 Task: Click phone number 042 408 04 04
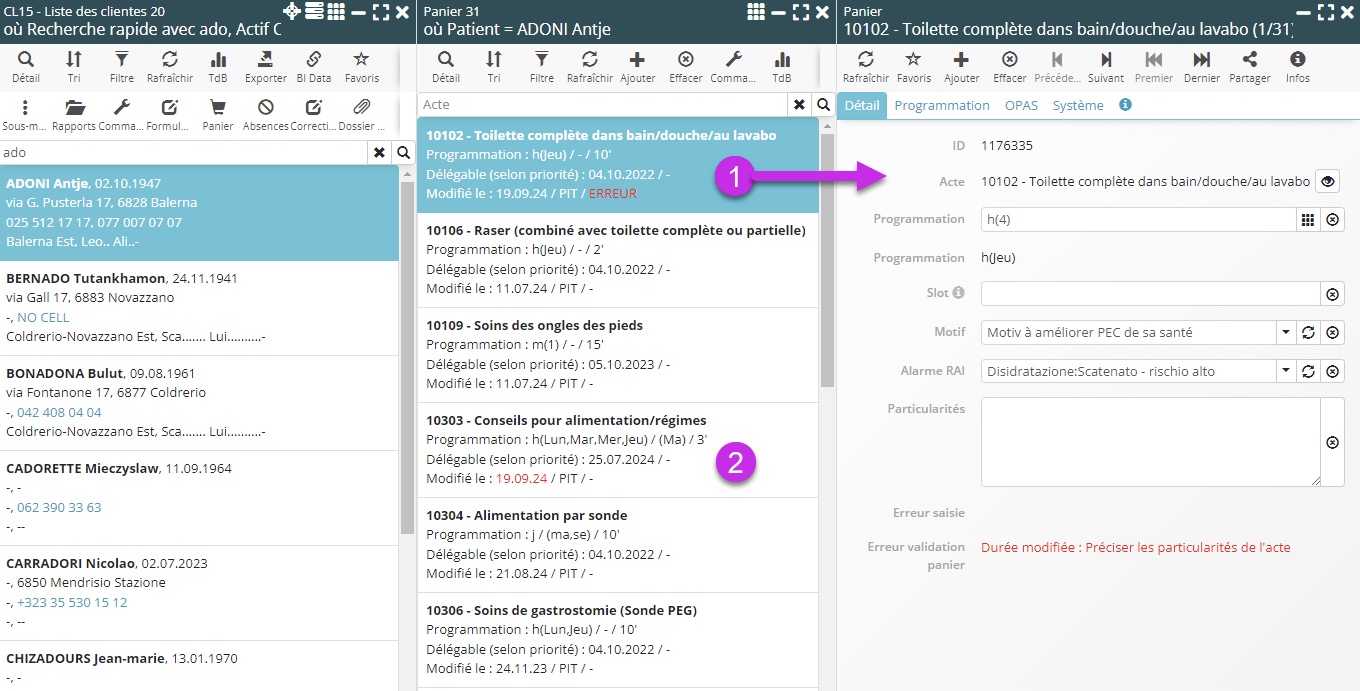point(59,412)
